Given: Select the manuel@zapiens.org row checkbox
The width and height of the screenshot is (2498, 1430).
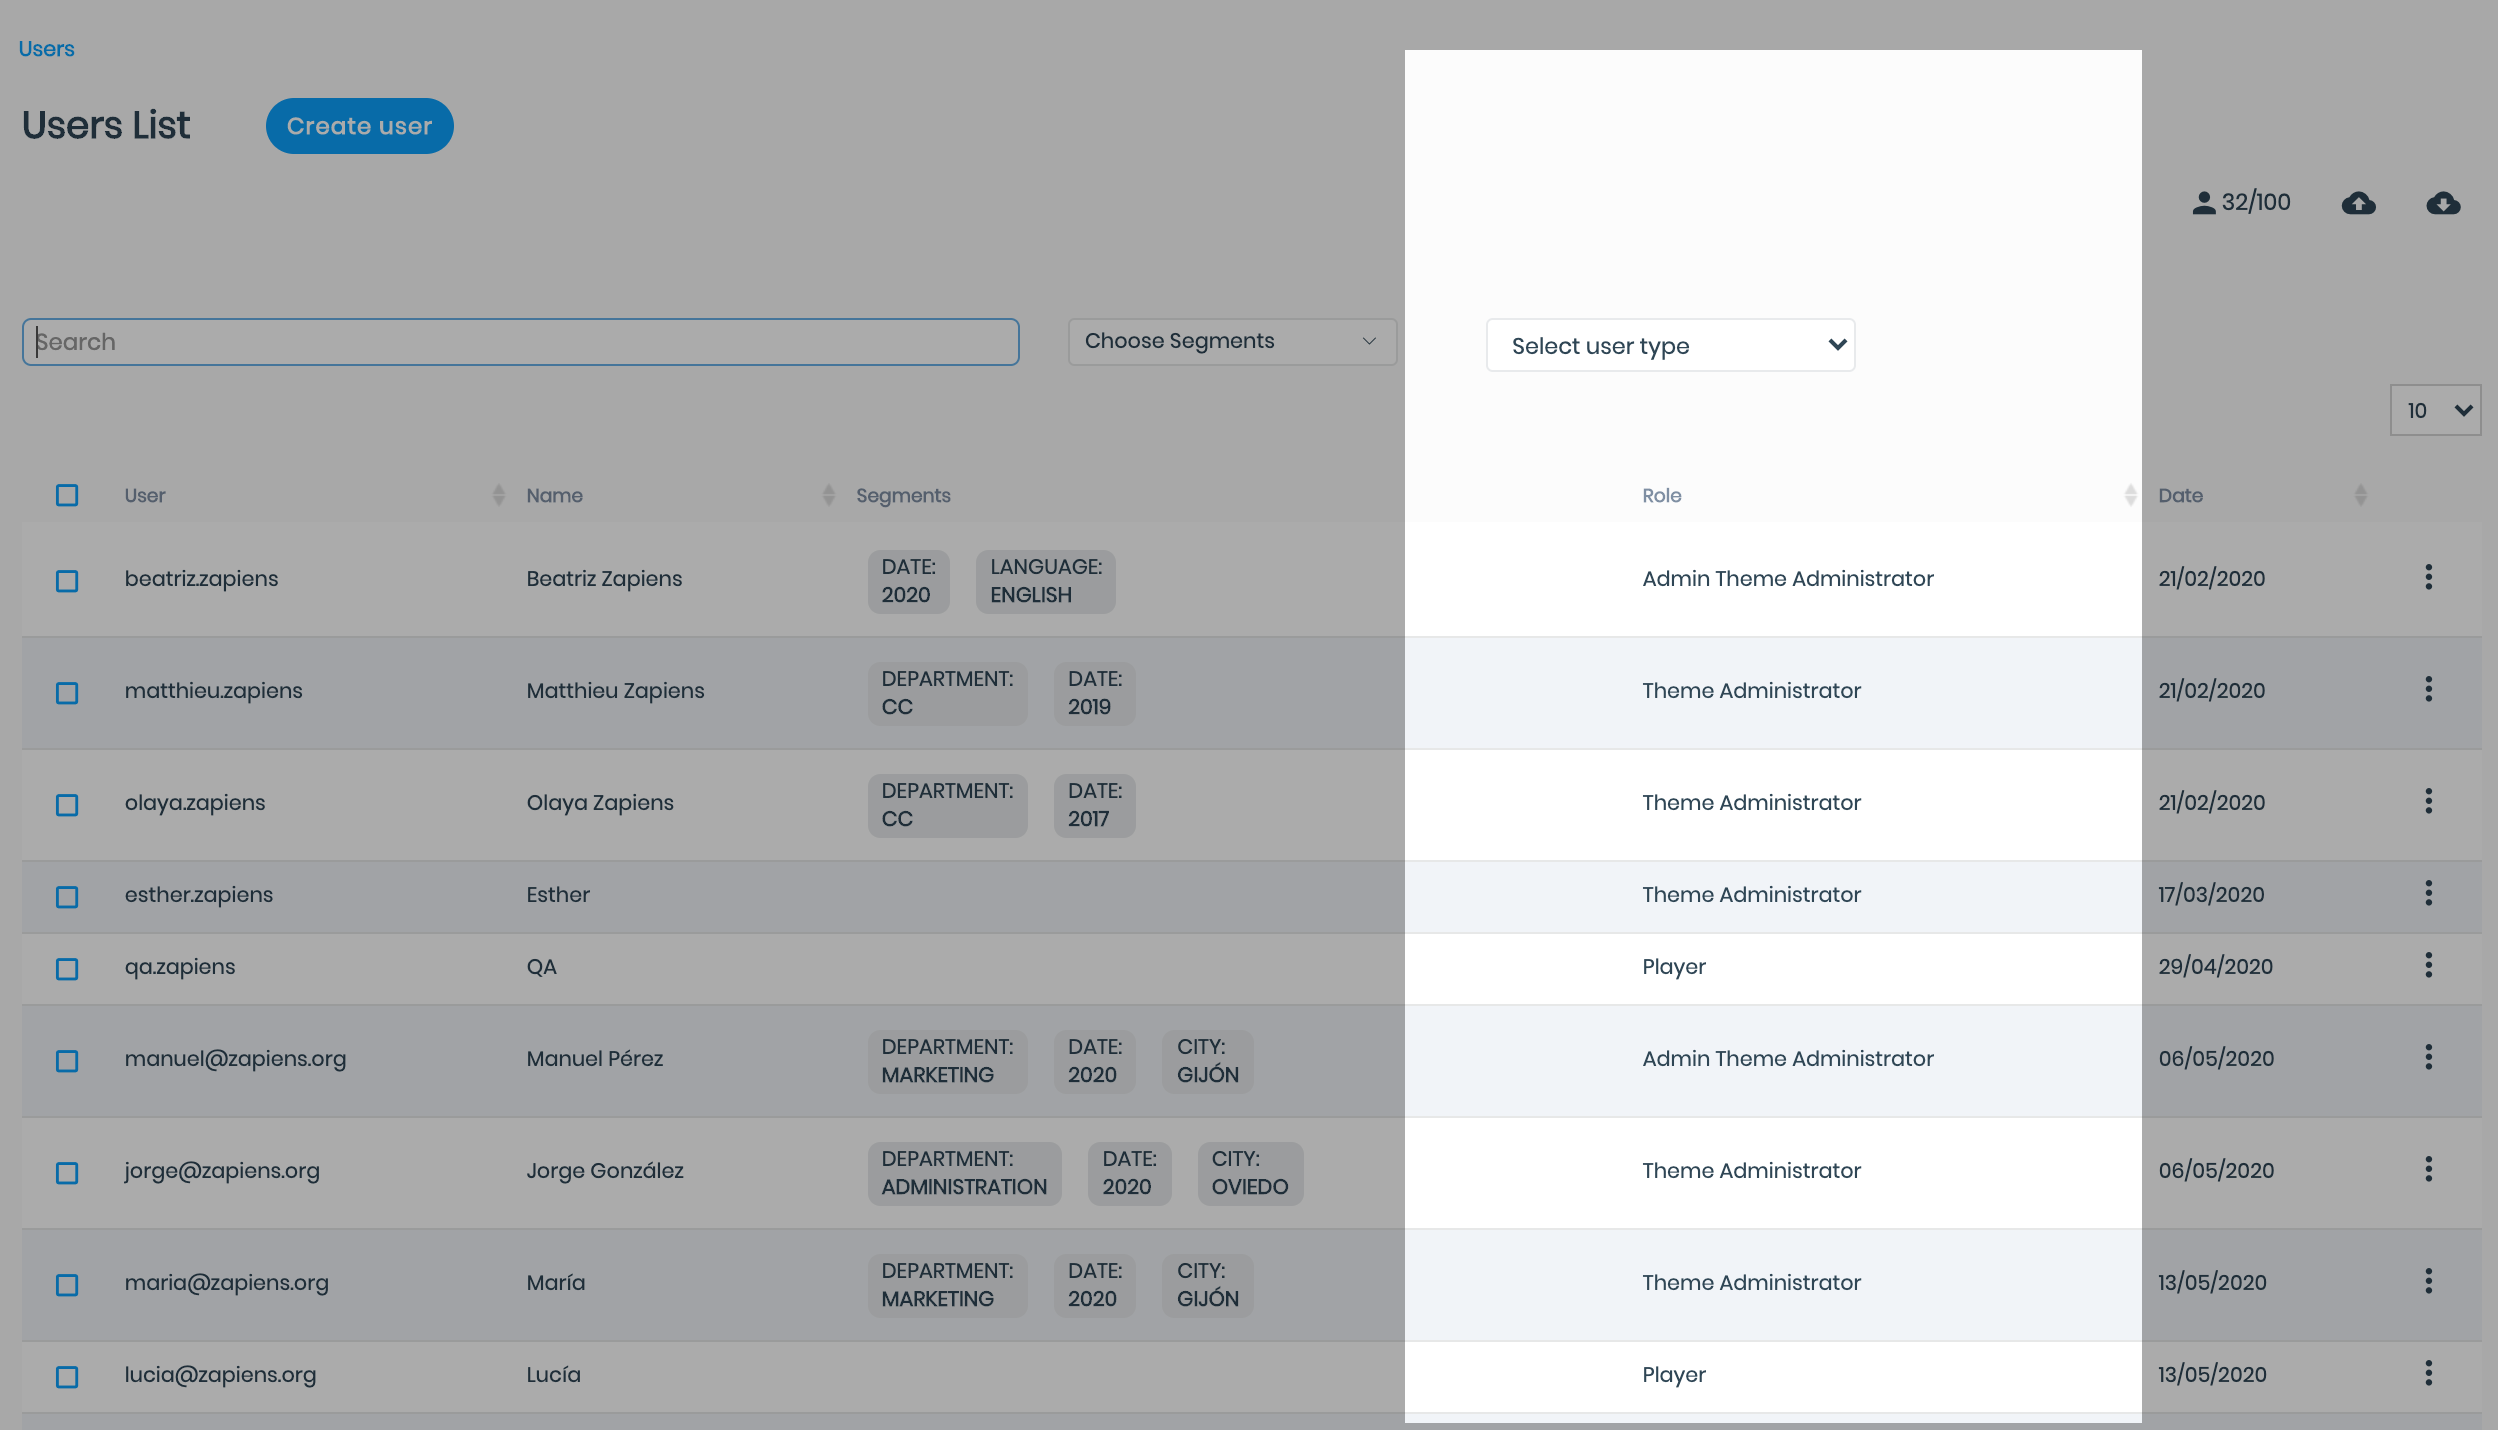Looking at the screenshot, I should [x=67, y=1060].
